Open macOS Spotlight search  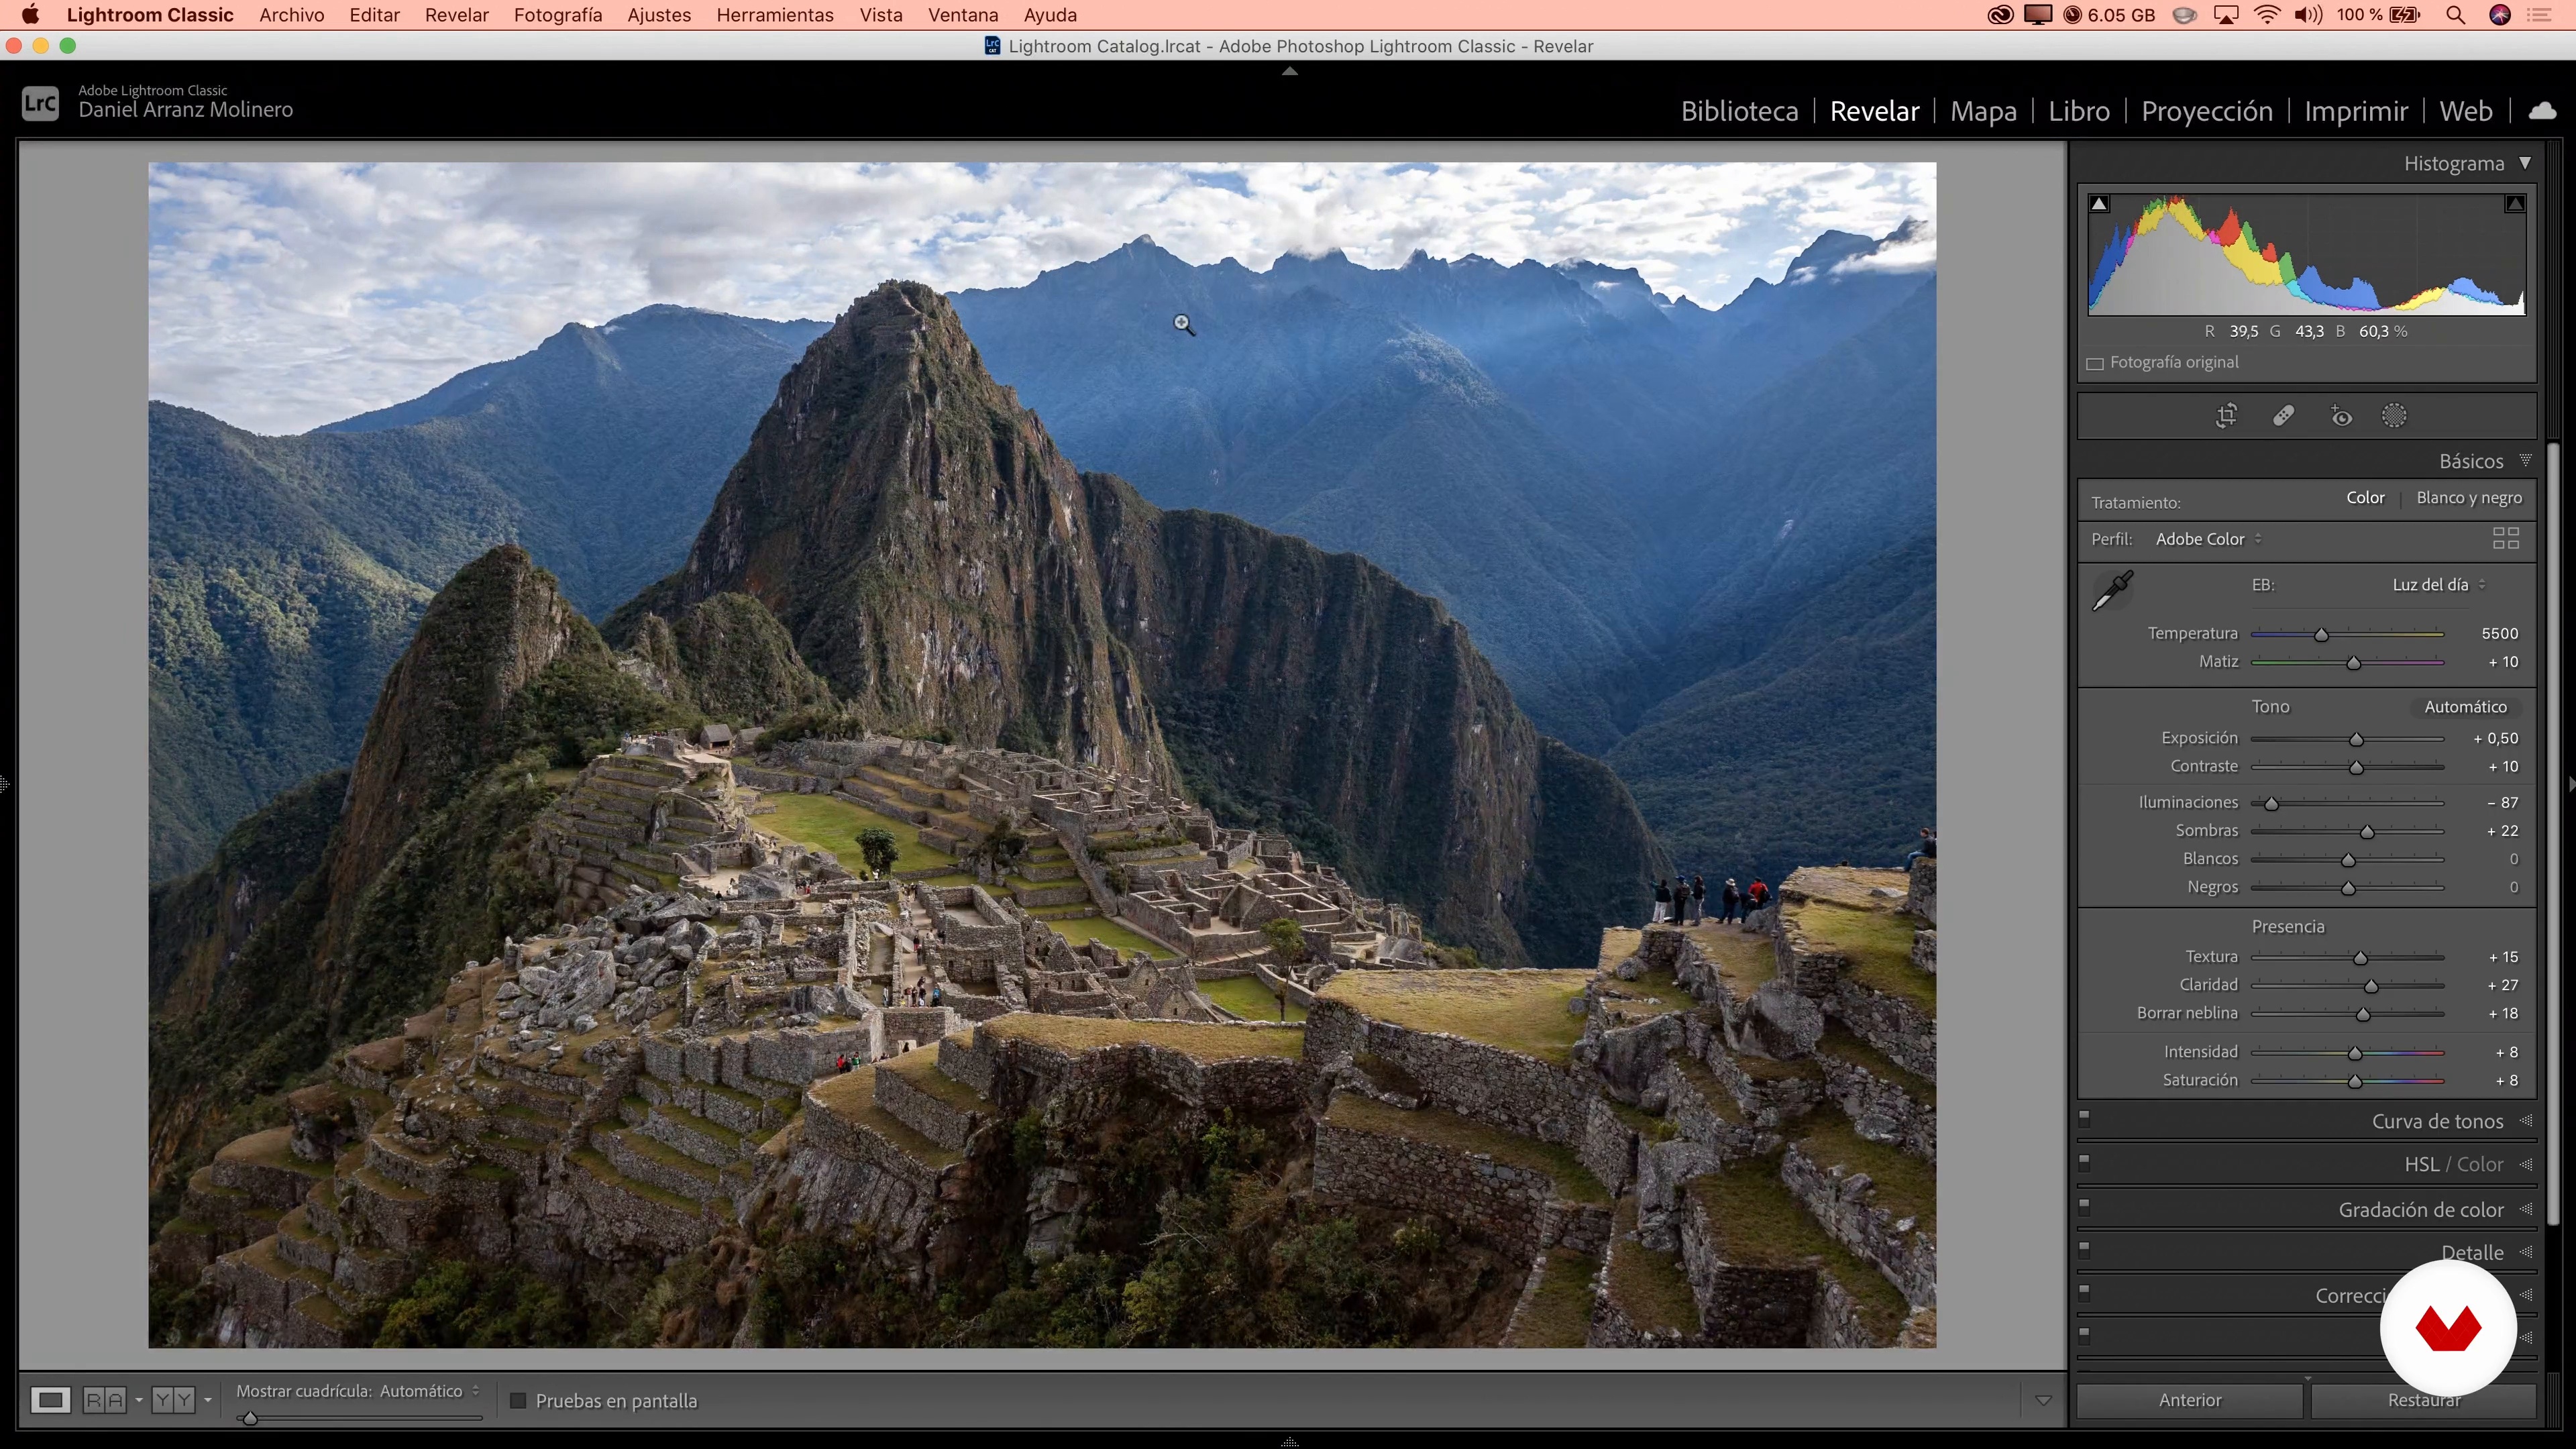click(x=2454, y=15)
